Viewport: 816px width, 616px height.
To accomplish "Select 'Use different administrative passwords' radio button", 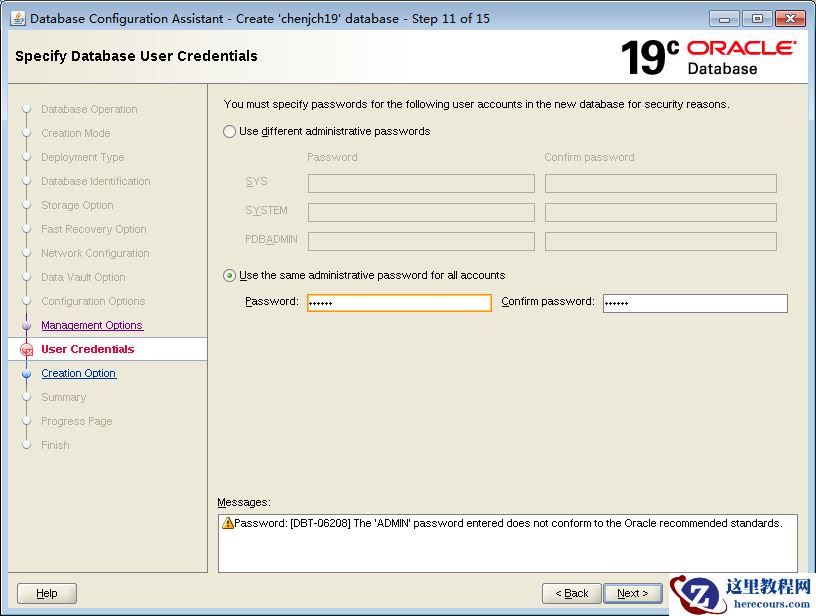I will tap(229, 132).
